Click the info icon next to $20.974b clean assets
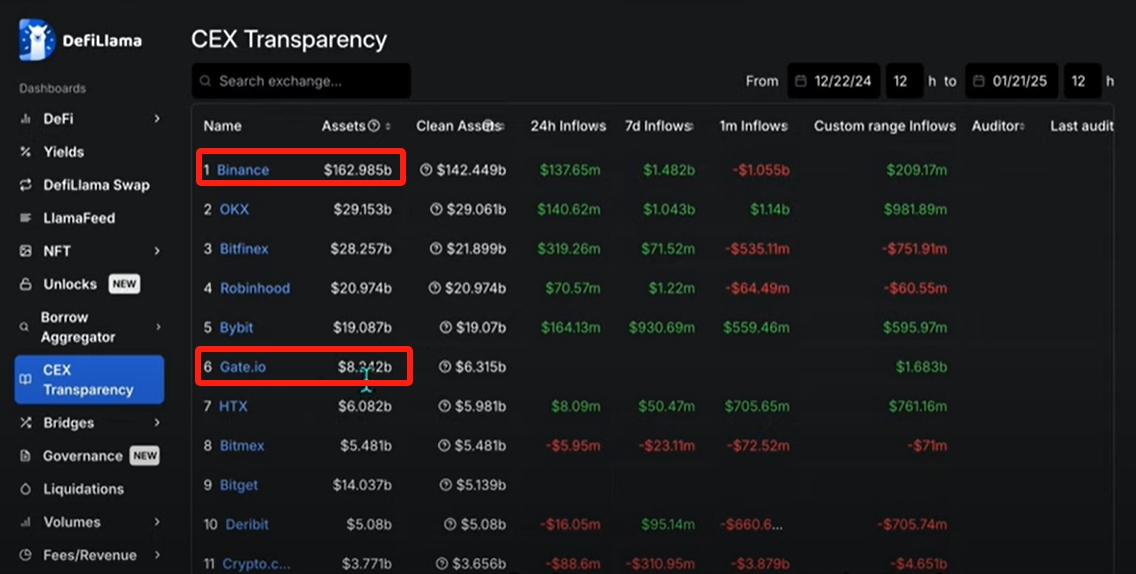The image size is (1136, 574). [x=435, y=288]
